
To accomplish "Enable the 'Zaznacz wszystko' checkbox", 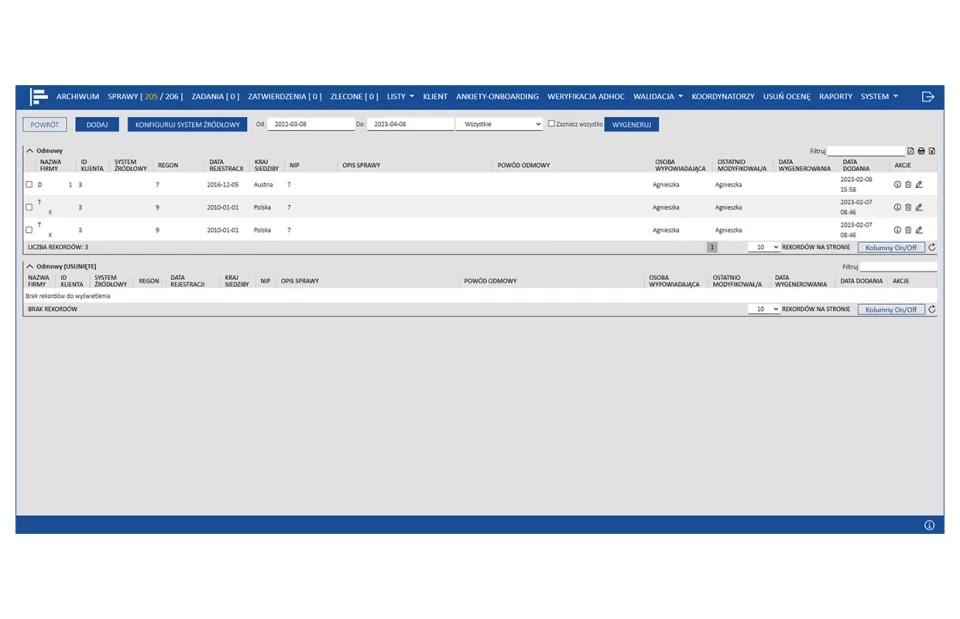I will [551, 124].
